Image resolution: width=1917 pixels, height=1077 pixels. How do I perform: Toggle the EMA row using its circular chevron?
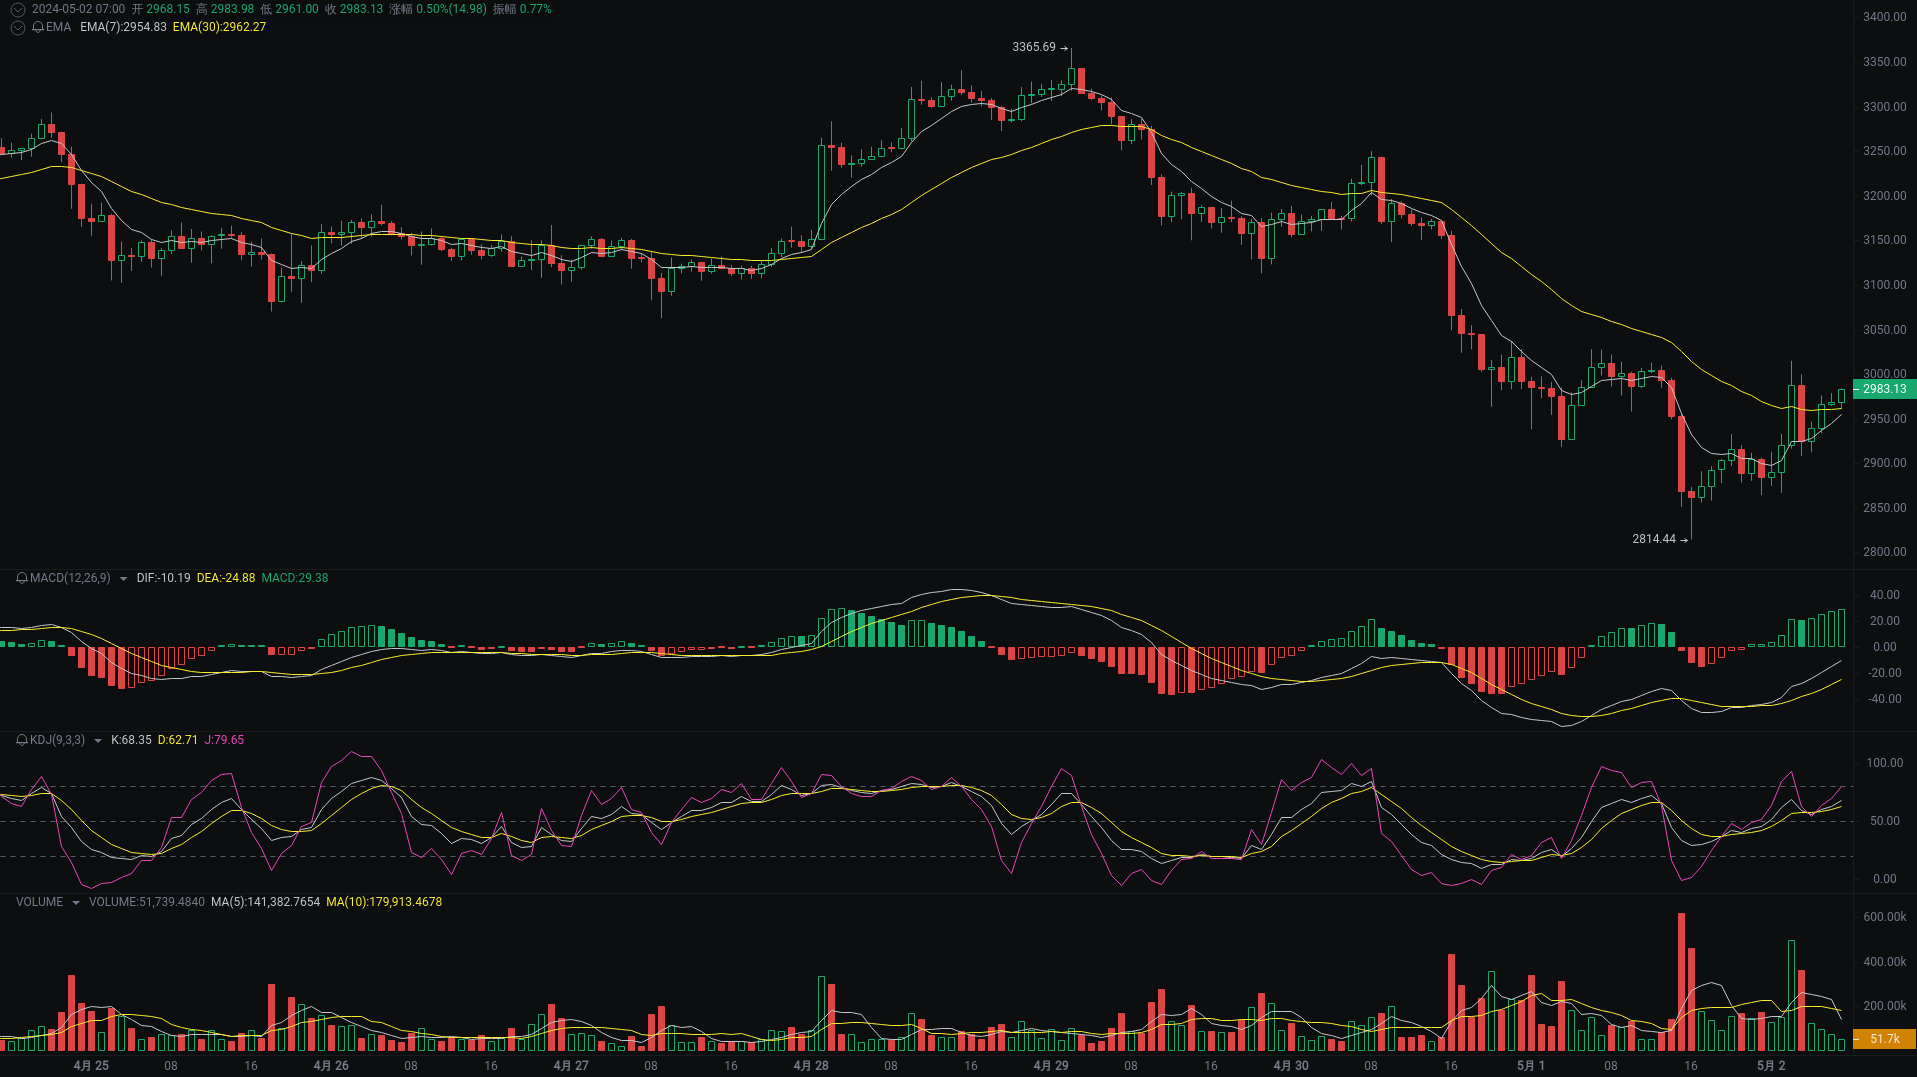tap(18, 27)
